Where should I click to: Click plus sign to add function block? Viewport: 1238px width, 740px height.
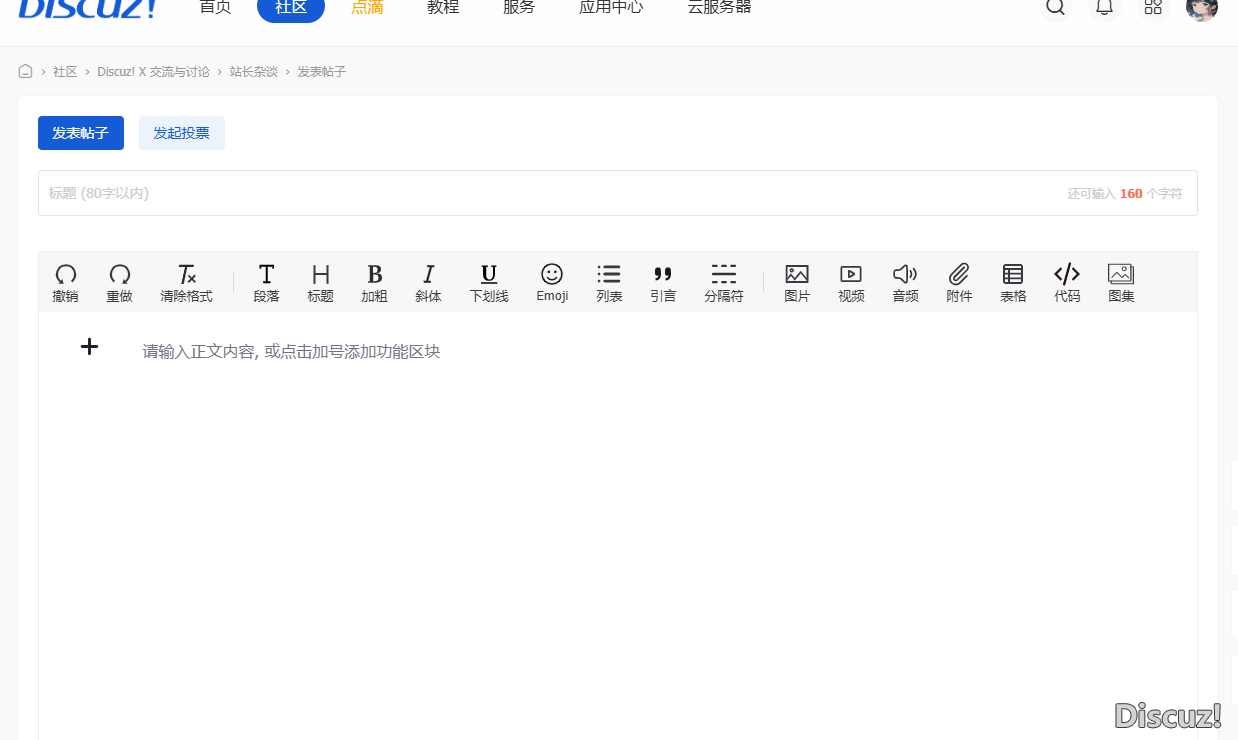(89, 347)
